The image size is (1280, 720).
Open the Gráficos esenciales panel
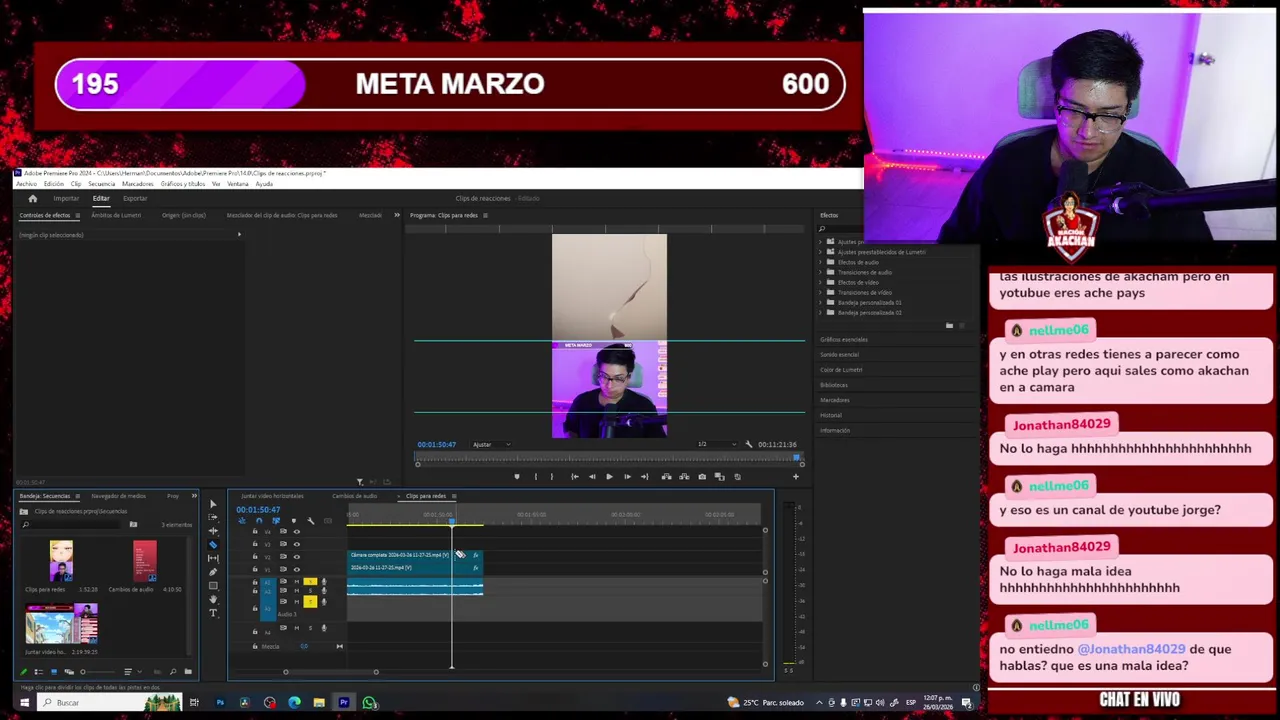point(844,340)
